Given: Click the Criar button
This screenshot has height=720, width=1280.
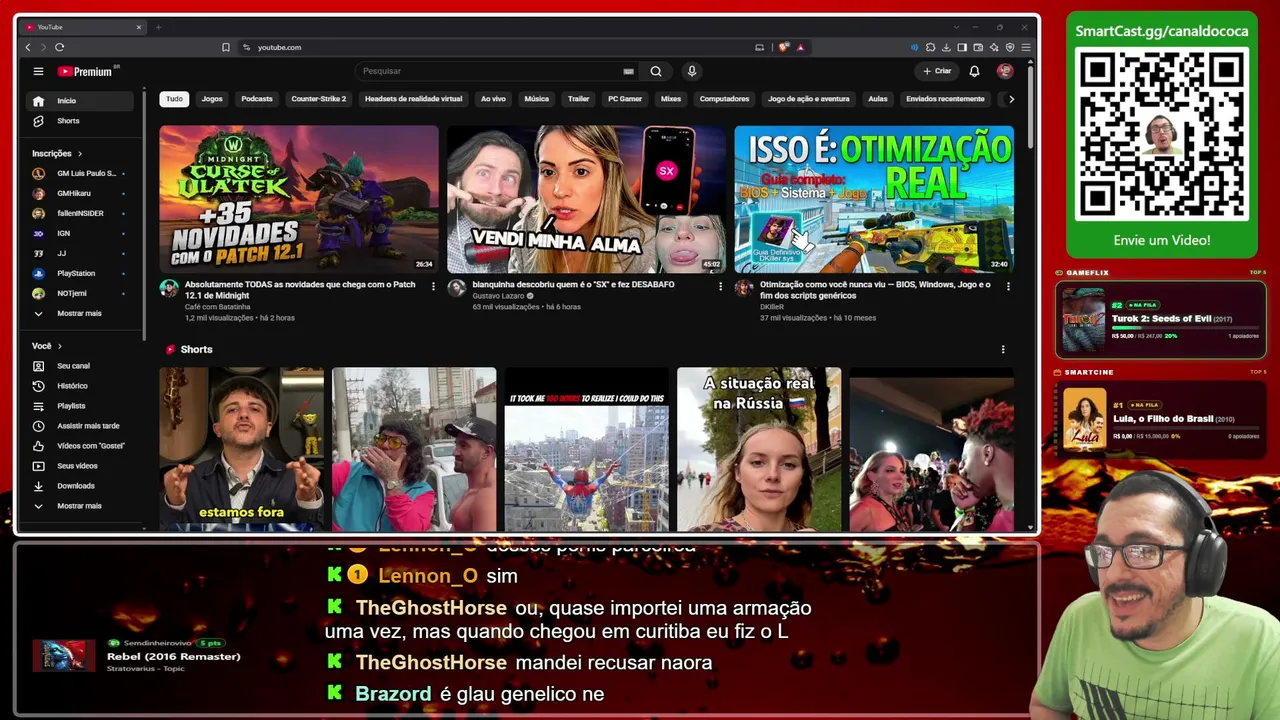Looking at the screenshot, I should [x=937, y=71].
